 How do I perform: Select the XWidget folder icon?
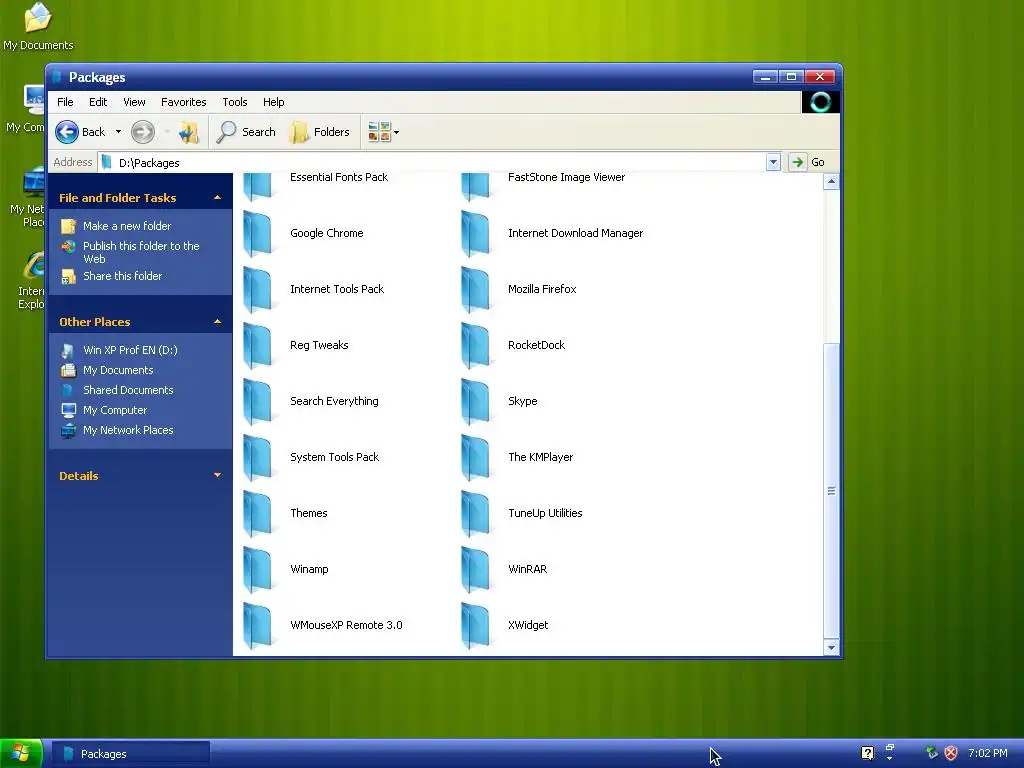[475, 626]
